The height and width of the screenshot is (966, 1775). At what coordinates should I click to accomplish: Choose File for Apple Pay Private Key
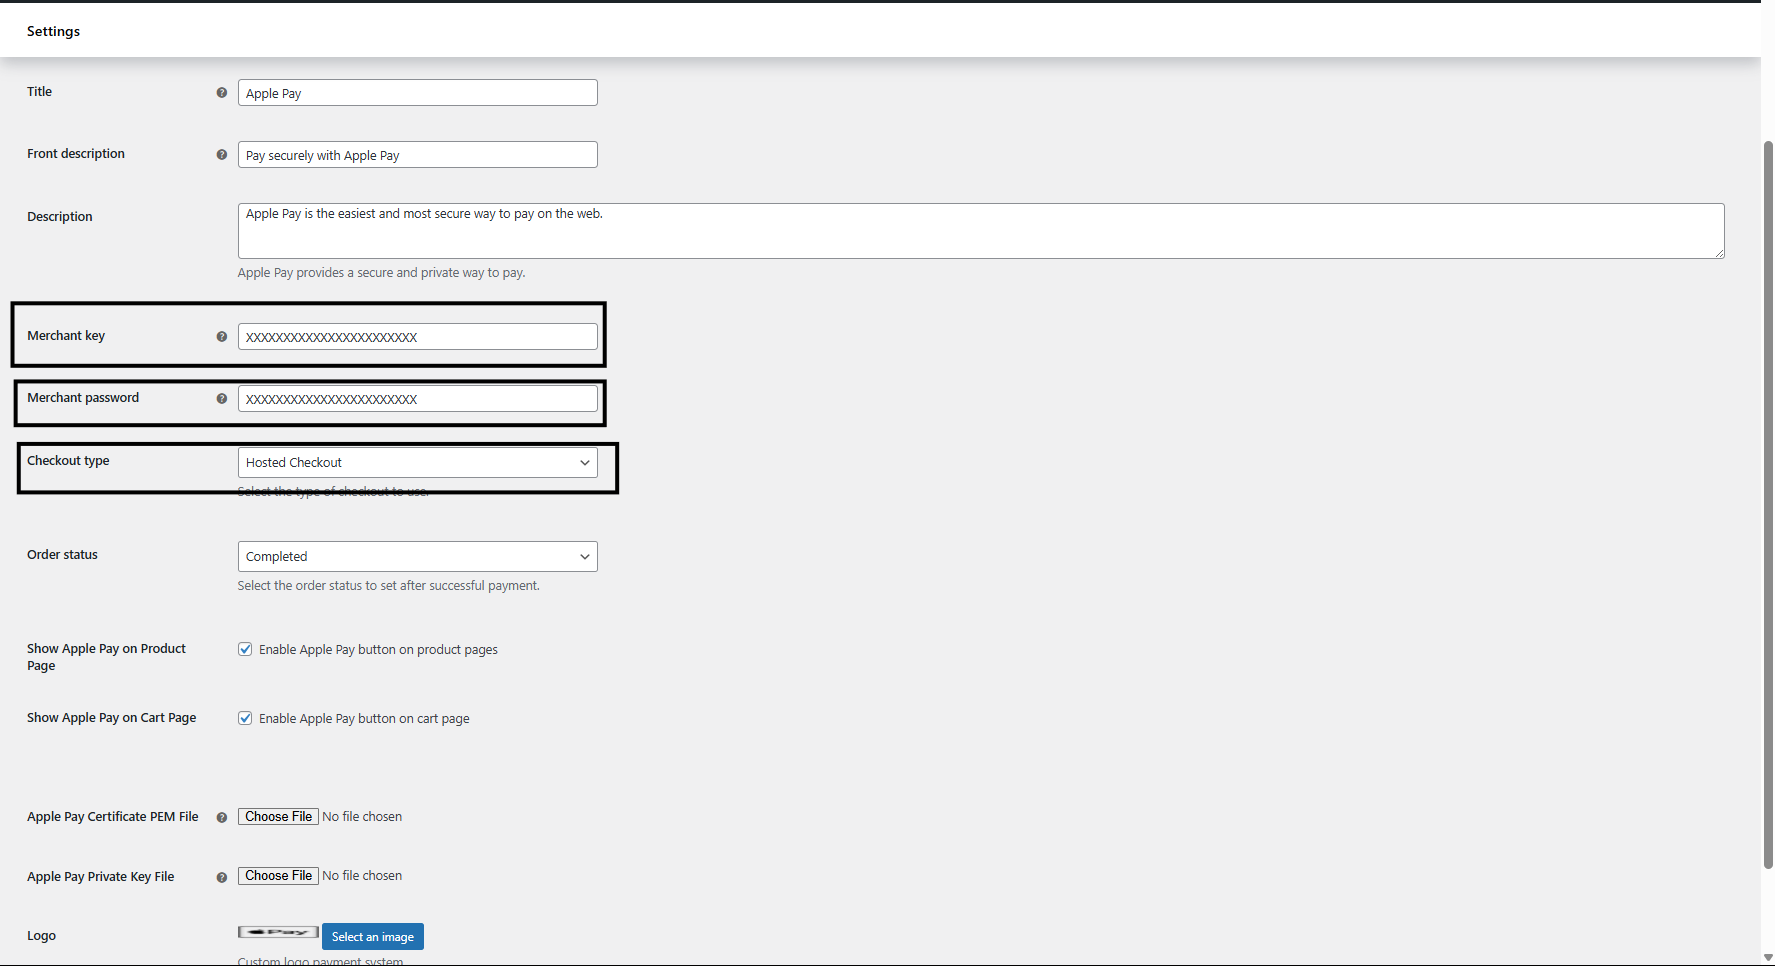278,875
